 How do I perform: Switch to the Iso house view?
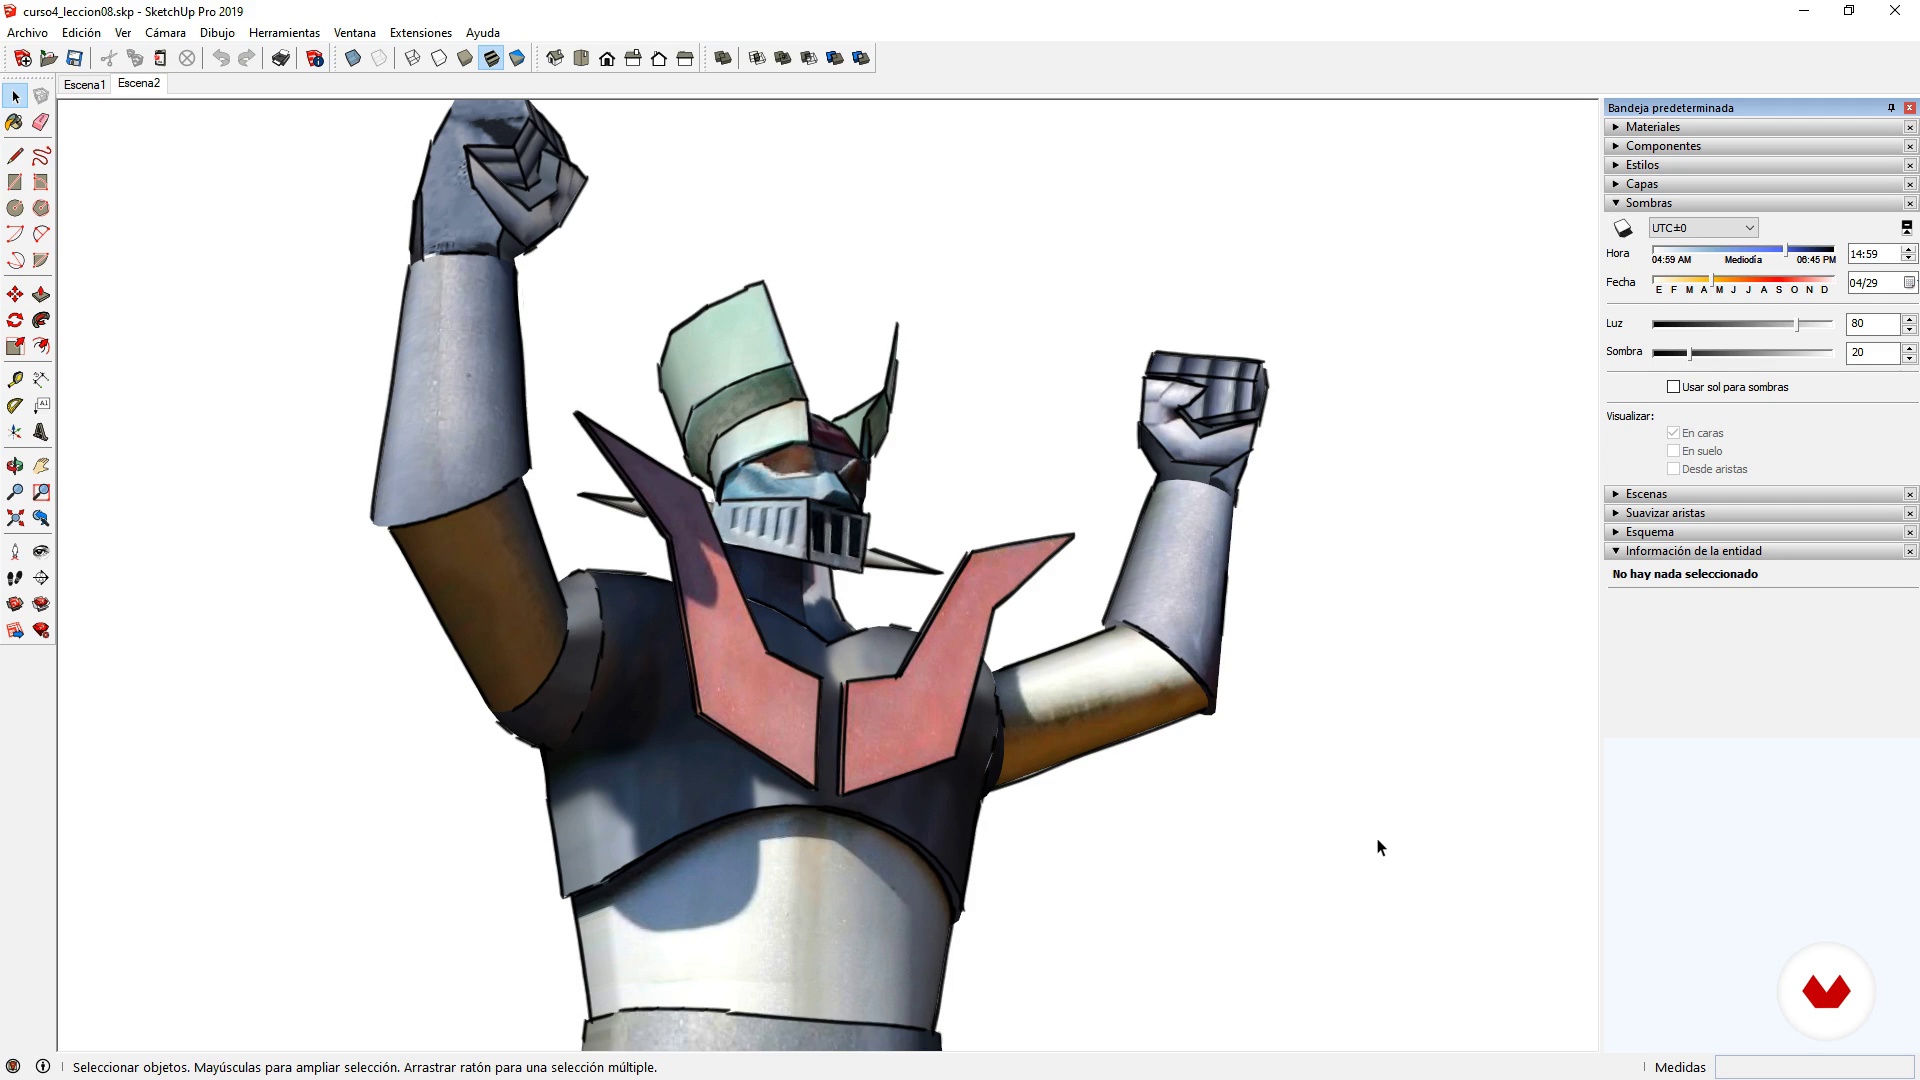click(555, 58)
